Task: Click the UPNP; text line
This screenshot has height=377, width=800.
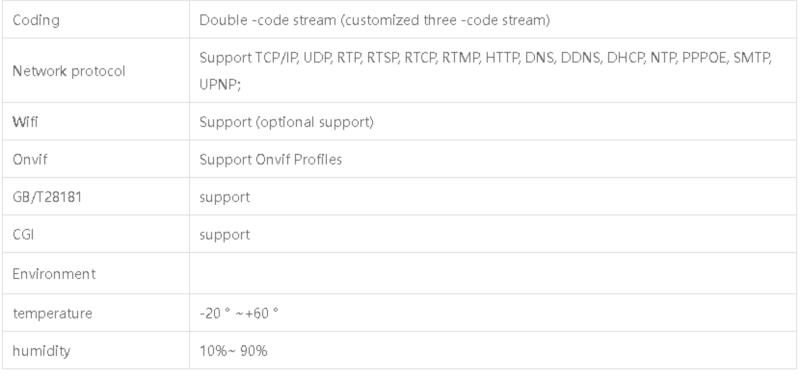Action: pos(220,84)
